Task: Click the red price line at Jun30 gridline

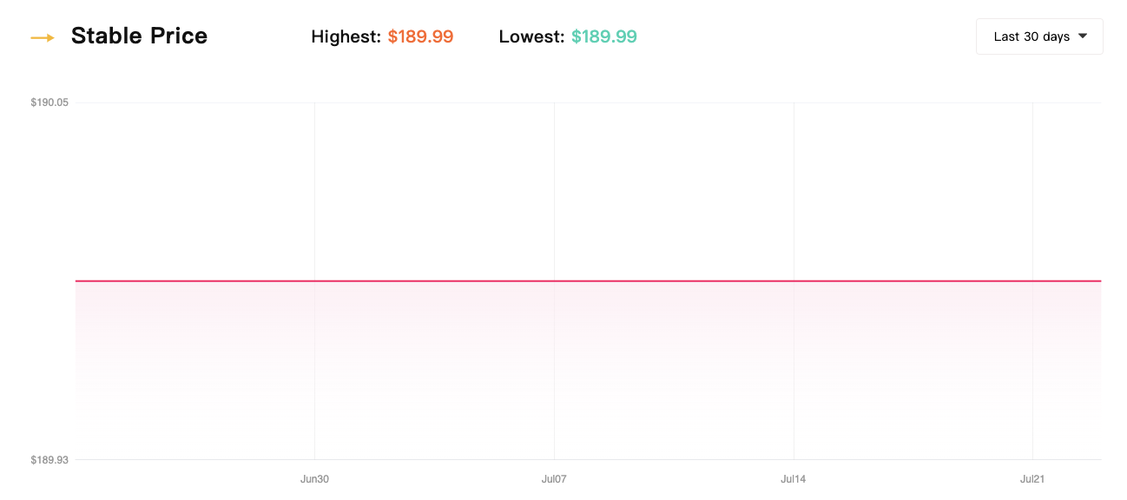Action: click(x=314, y=281)
